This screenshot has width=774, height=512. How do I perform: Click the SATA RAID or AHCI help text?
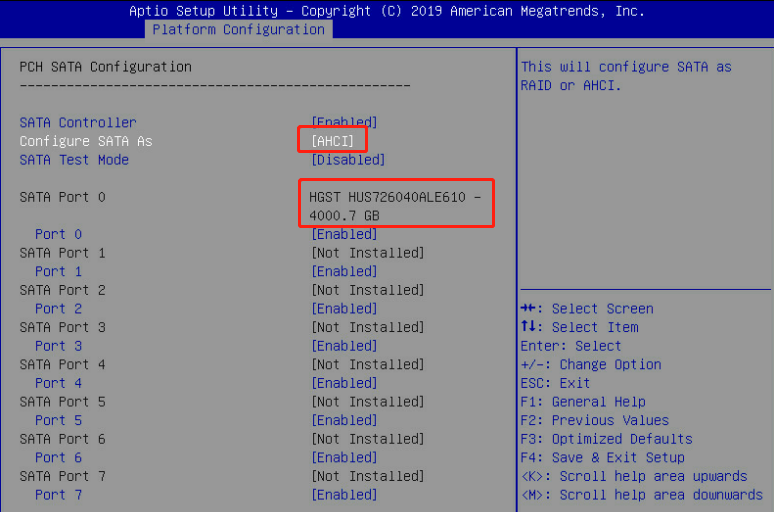[626, 76]
